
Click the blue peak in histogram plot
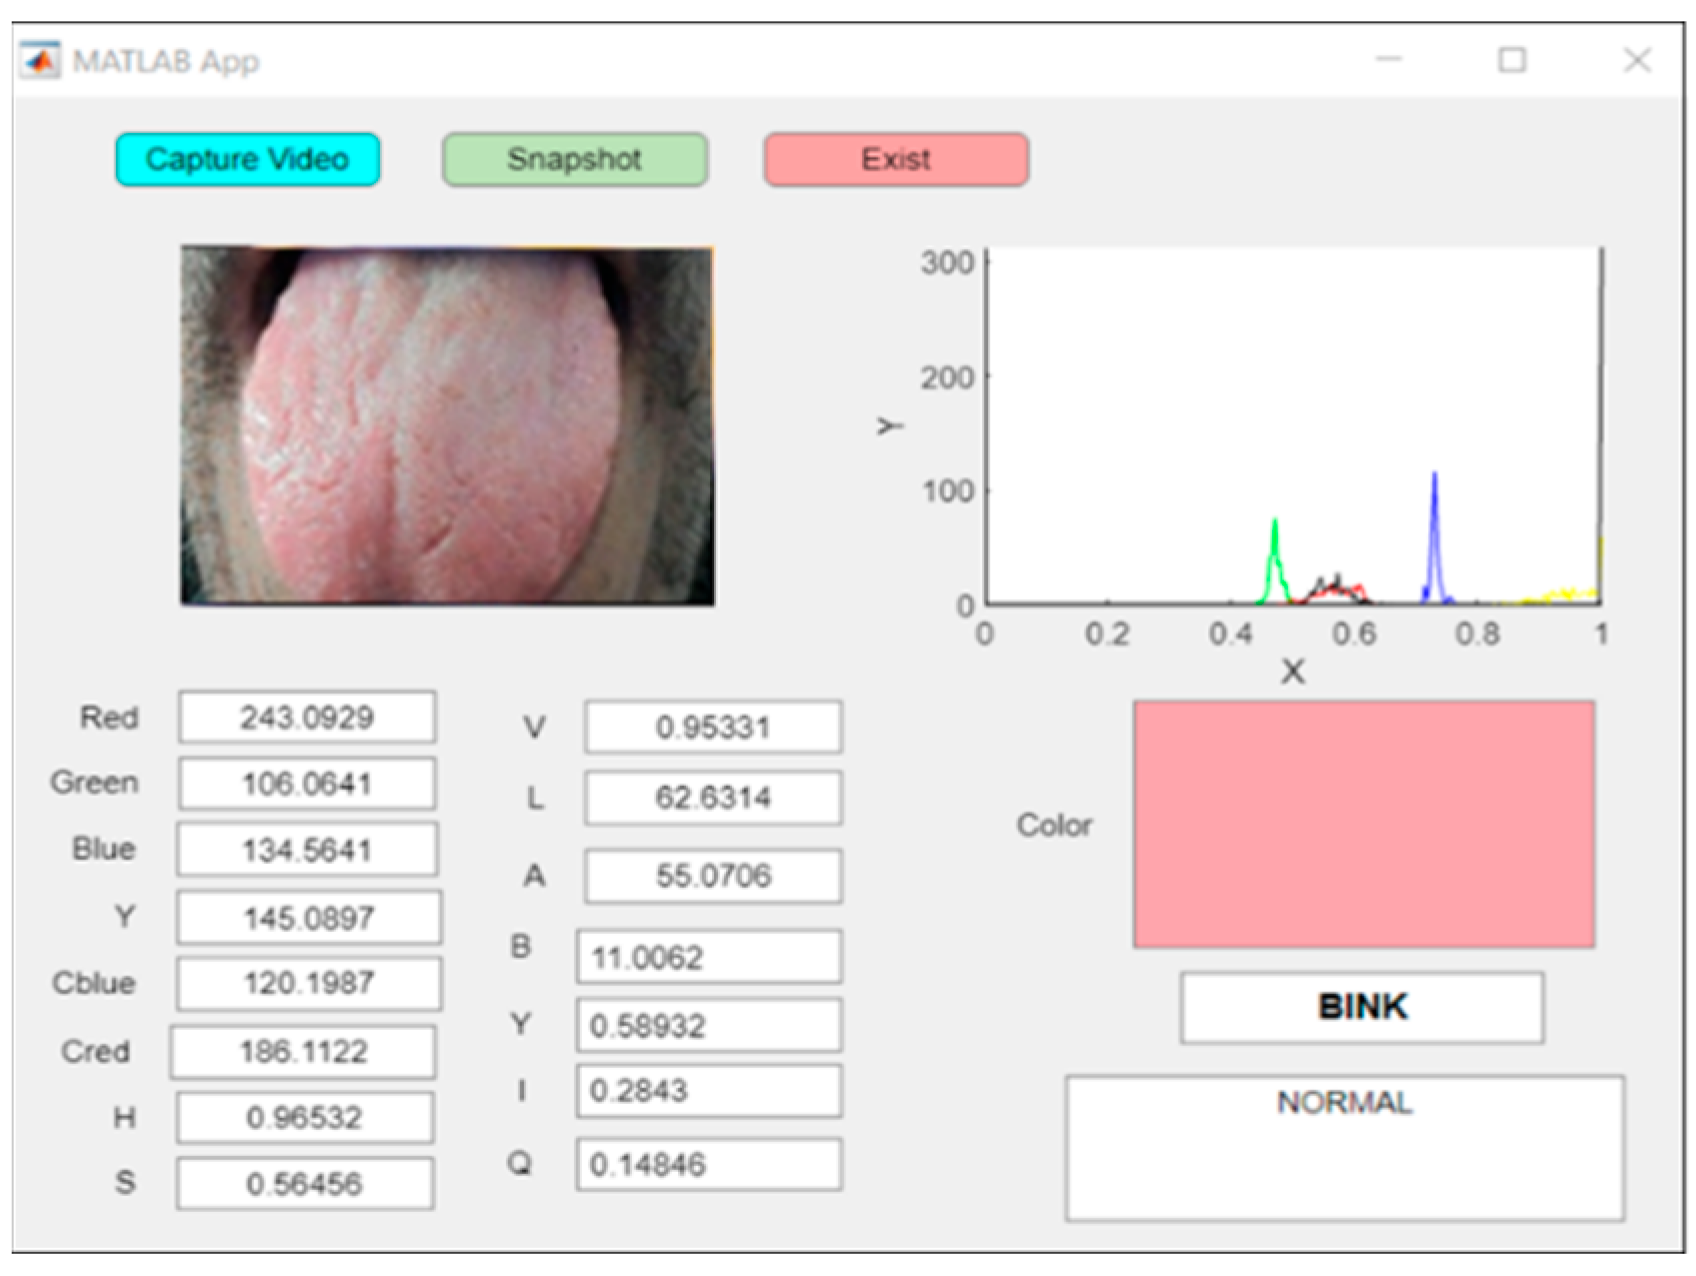(1434, 530)
